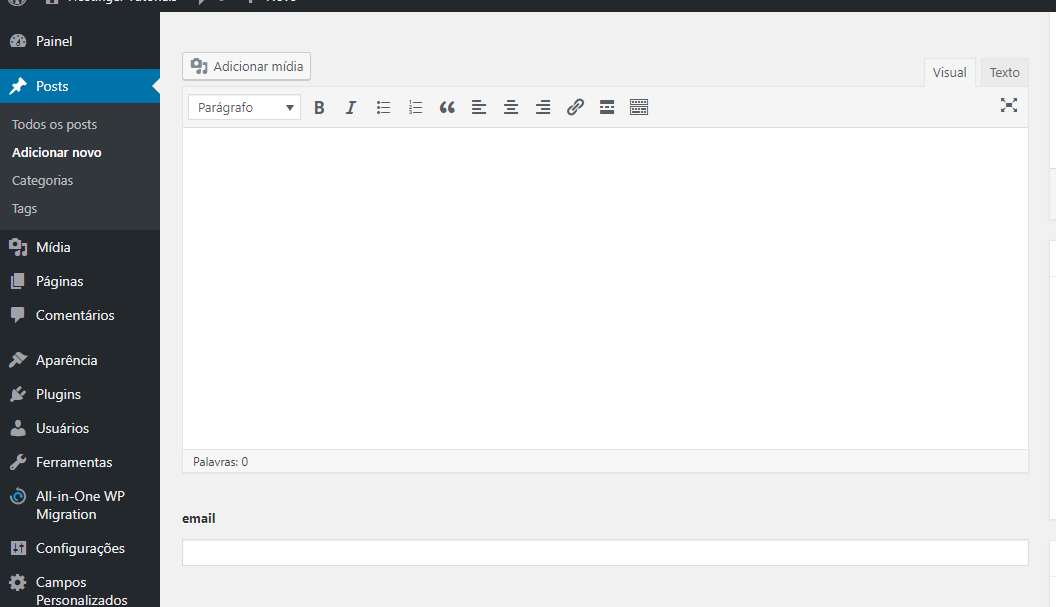This screenshot has height=607, width=1056.
Task: Align text to the center
Action: click(x=511, y=107)
